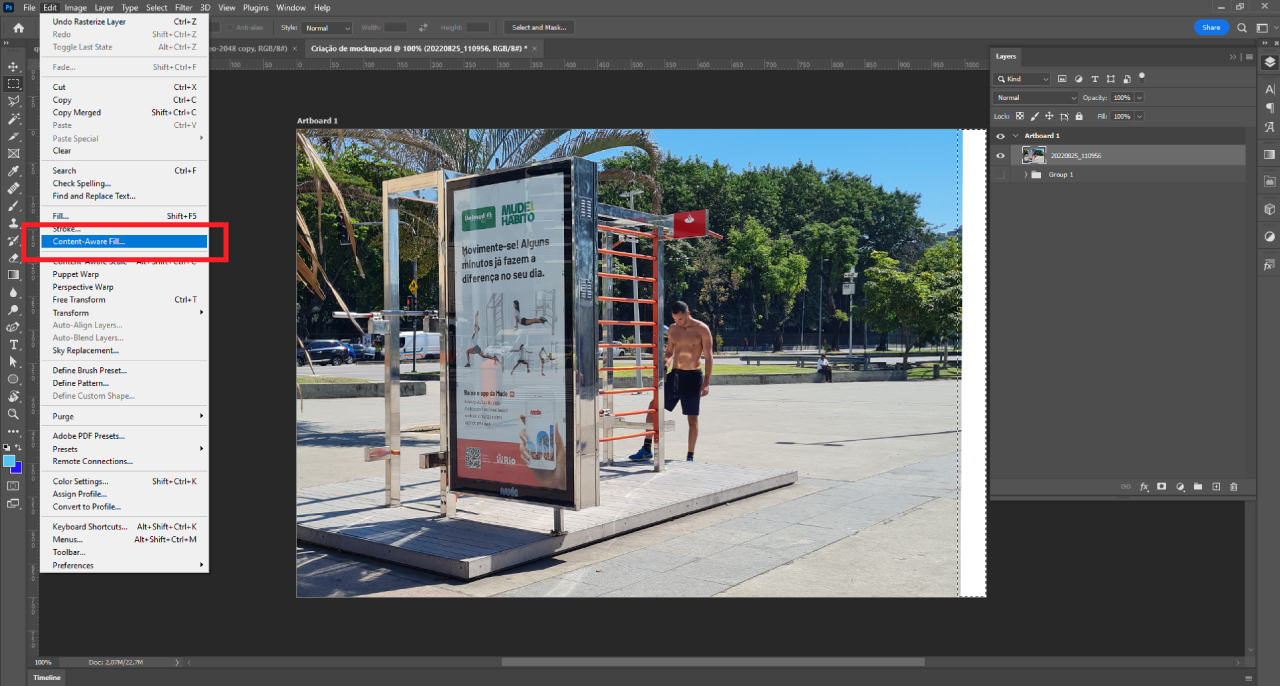Open the Filter menu in menu bar
The width and height of the screenshot is (1280, 686).
pyautogui.click(x=184, y=7)
